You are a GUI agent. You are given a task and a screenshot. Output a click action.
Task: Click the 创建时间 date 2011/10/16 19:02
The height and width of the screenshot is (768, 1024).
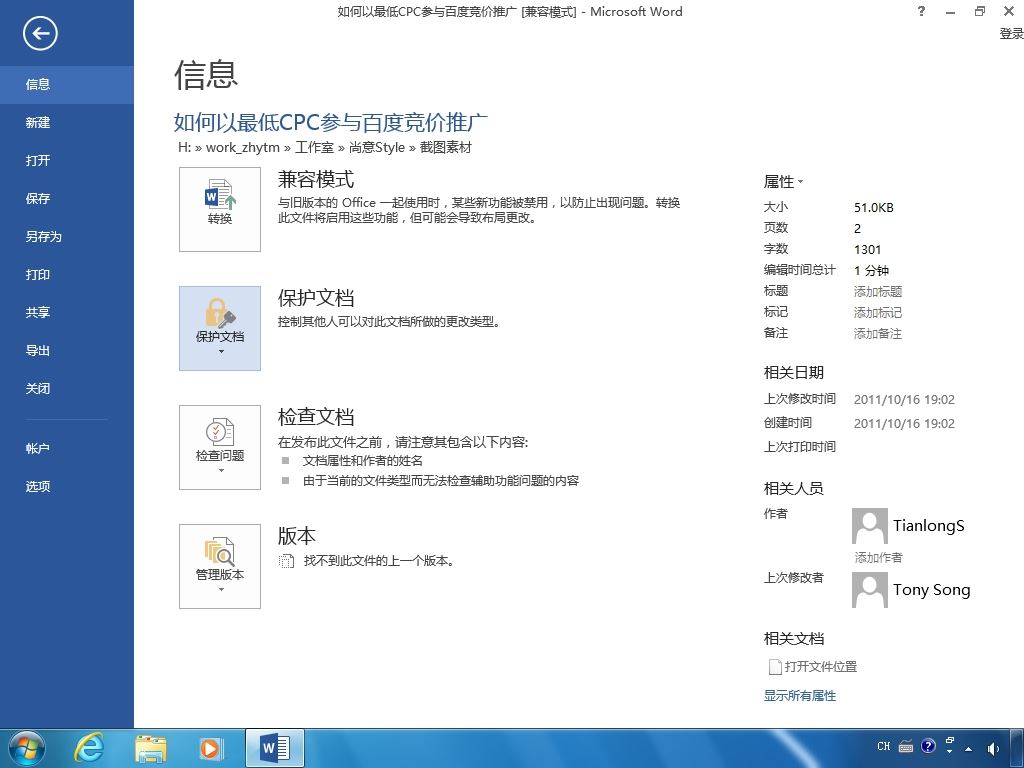tap(904, 424)
